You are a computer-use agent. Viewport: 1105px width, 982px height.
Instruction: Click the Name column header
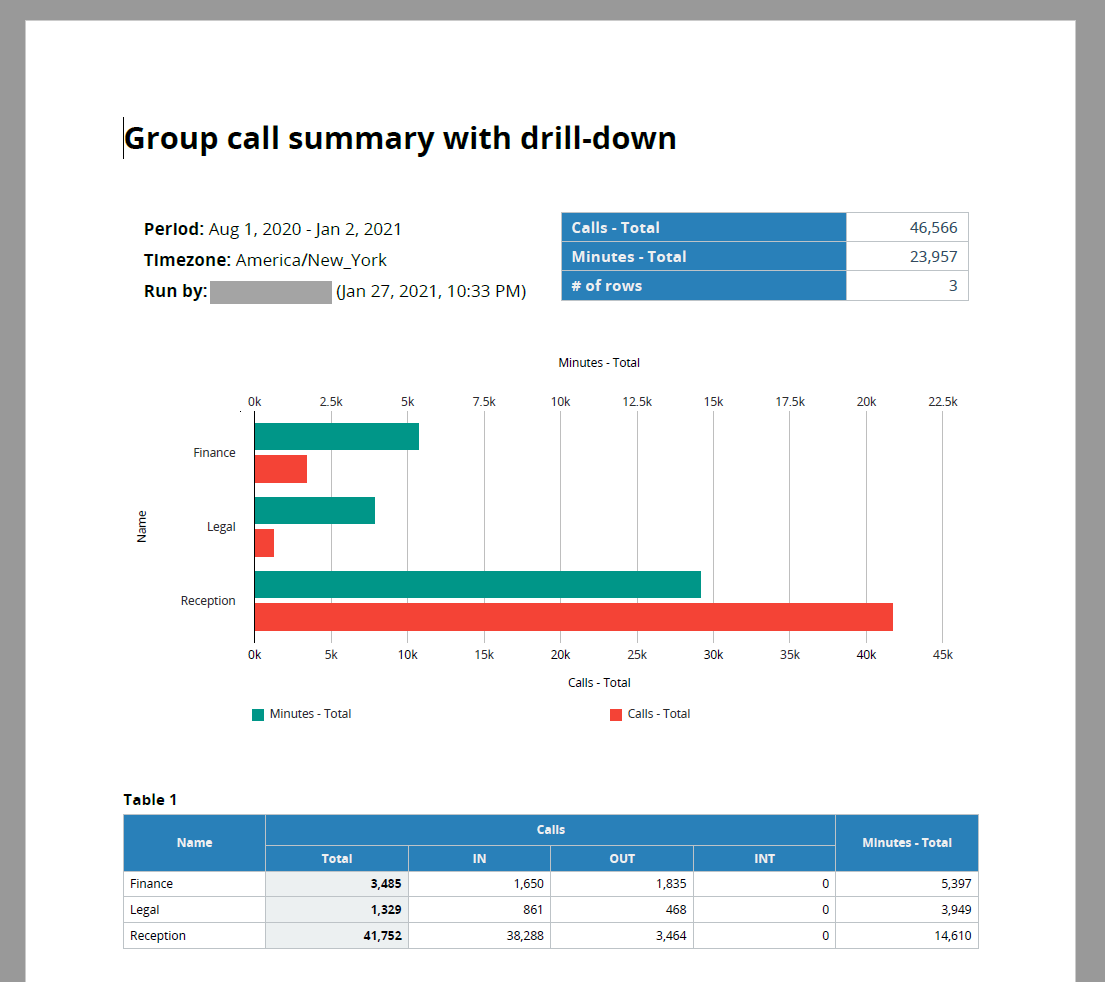tap(195, 842)
